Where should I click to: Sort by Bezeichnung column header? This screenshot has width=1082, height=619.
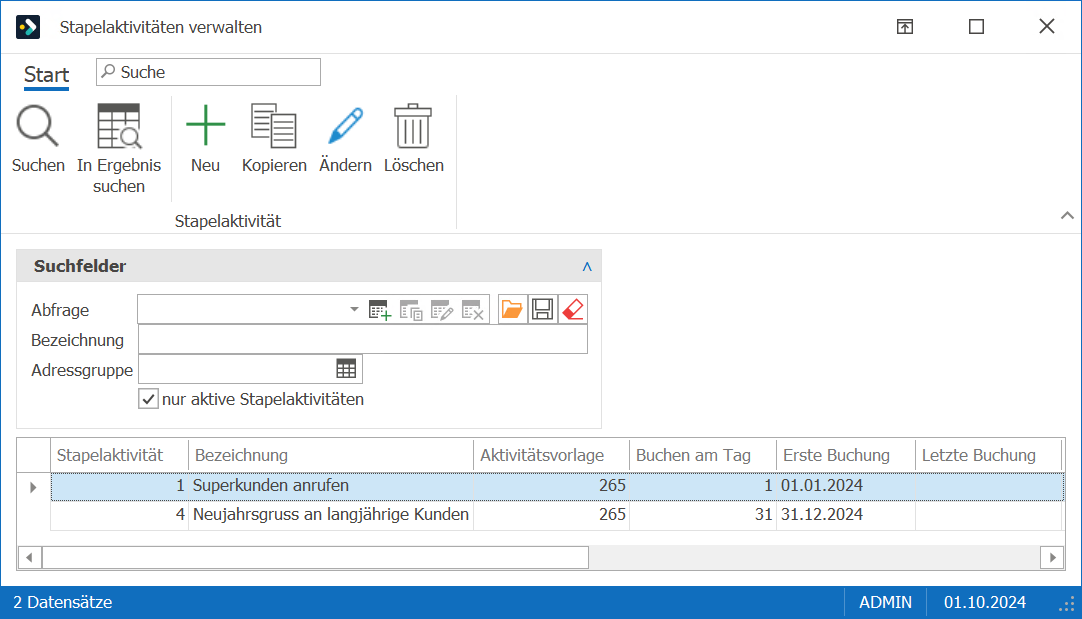331,455
